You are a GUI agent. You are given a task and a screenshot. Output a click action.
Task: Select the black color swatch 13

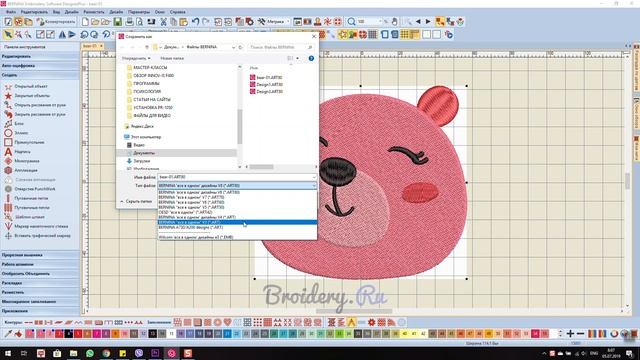click(x=153, y=334)
